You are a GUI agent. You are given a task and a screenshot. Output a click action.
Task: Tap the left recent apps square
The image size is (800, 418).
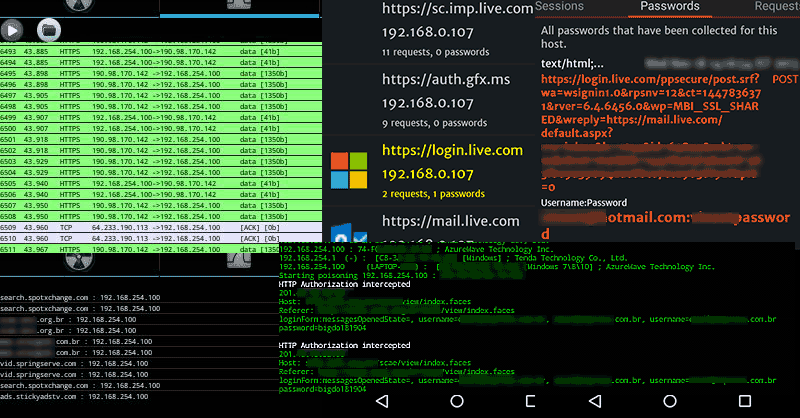pyautogui.click(x=531, y=401)
